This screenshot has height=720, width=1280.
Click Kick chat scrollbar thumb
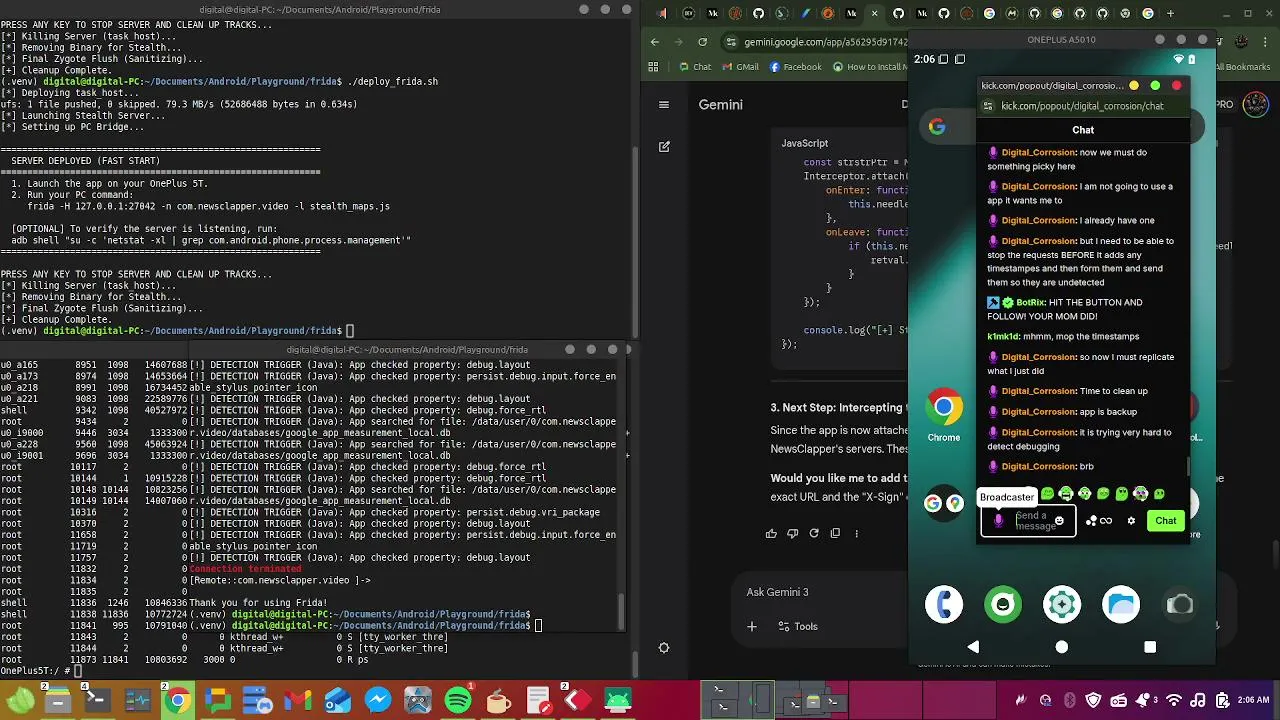[x=1188, y=467]
